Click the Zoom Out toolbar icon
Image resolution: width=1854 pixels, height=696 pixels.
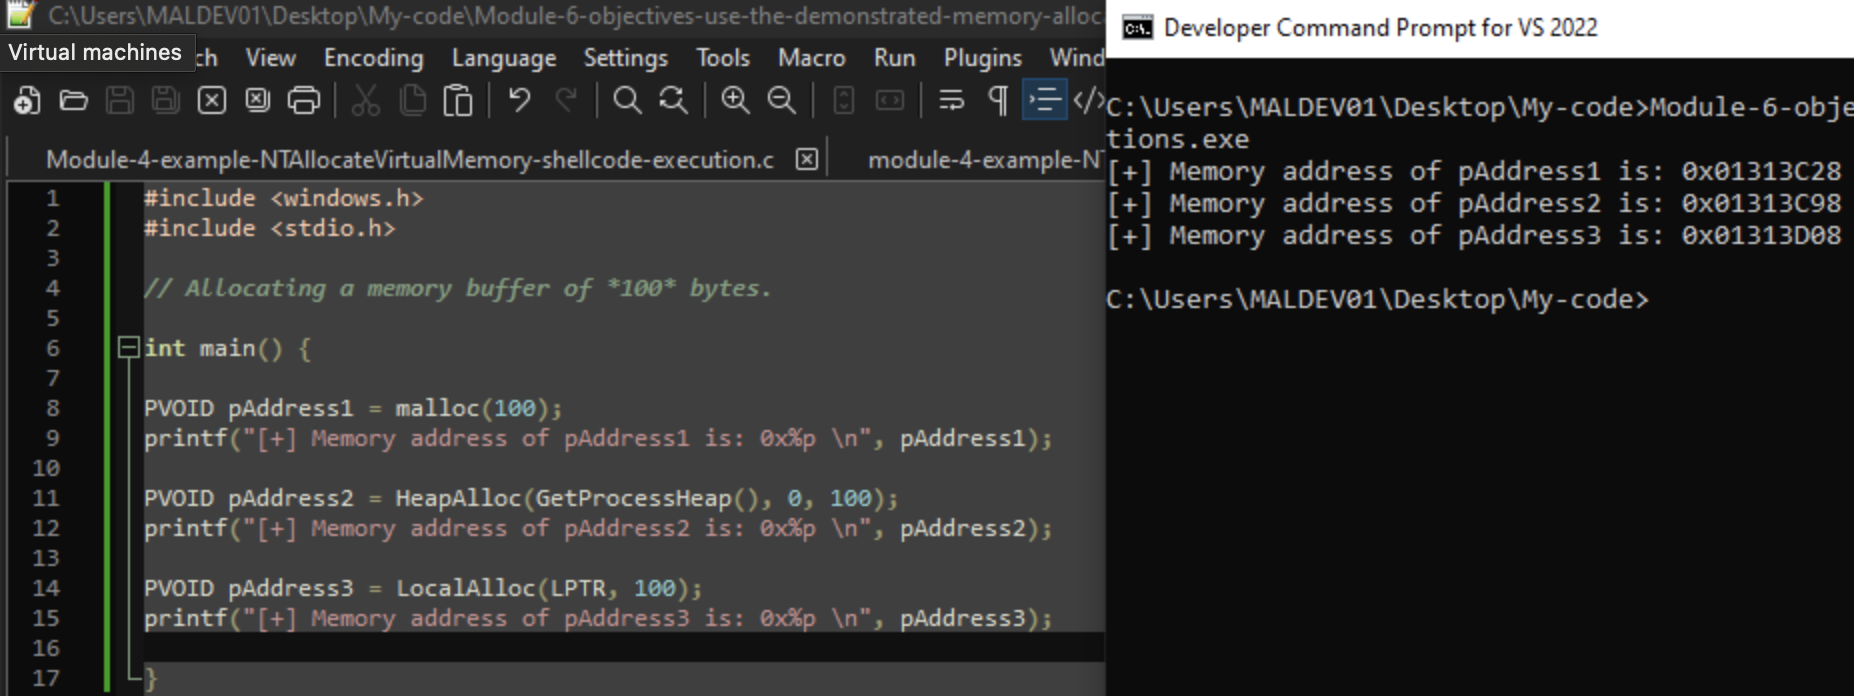[781, 100]
